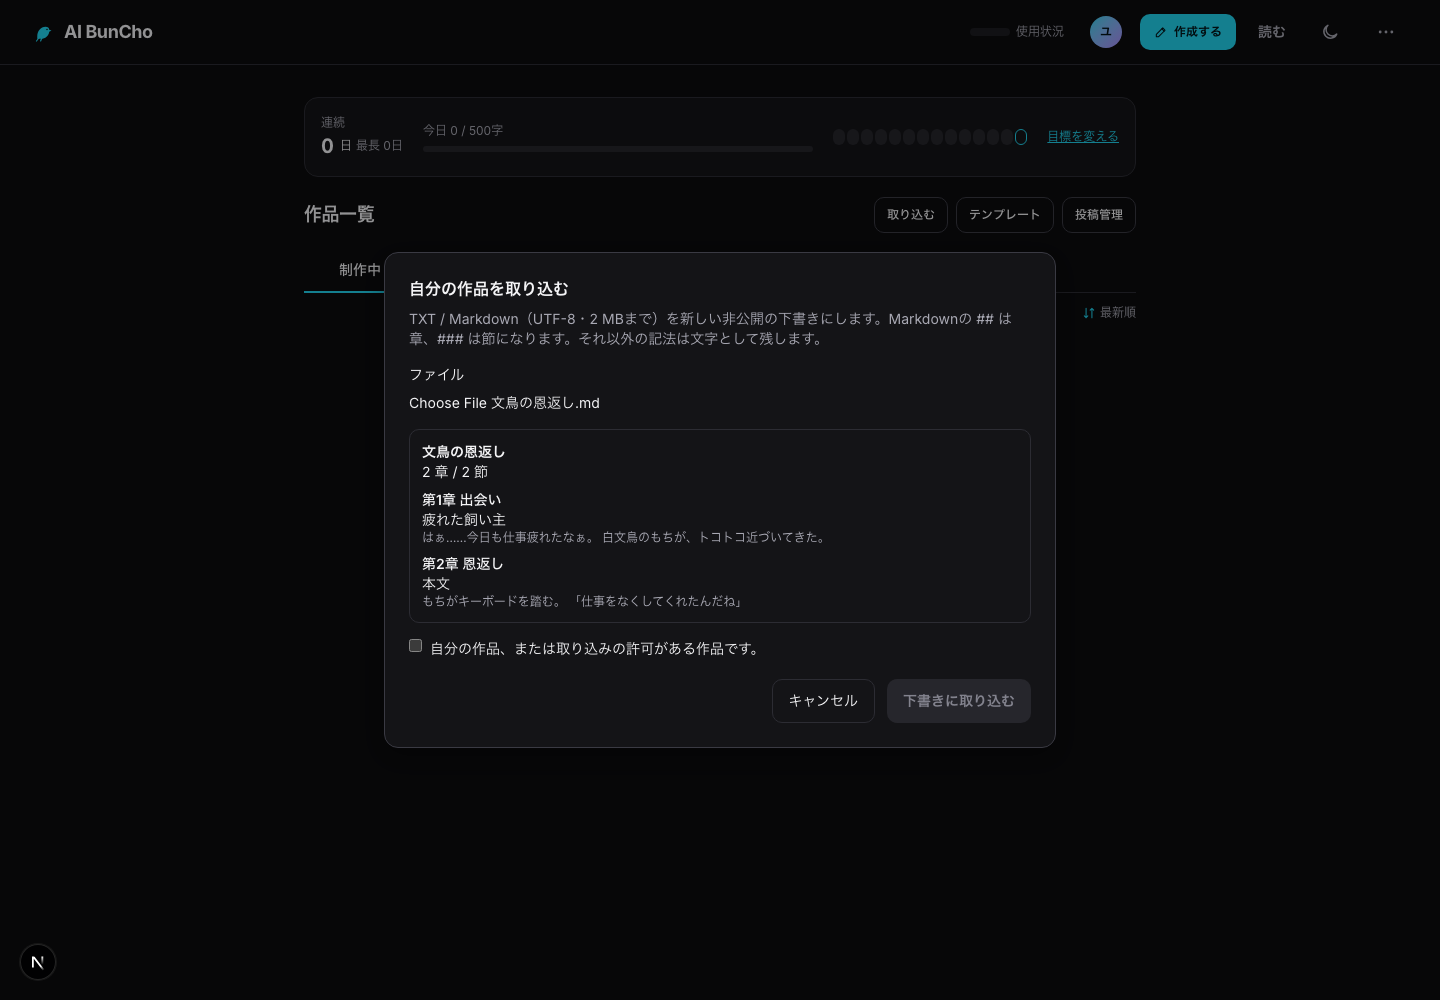This screenshot has height=1000, width=1440.
Task: Open the user avatar ユ
Action: click(1106, 32)
